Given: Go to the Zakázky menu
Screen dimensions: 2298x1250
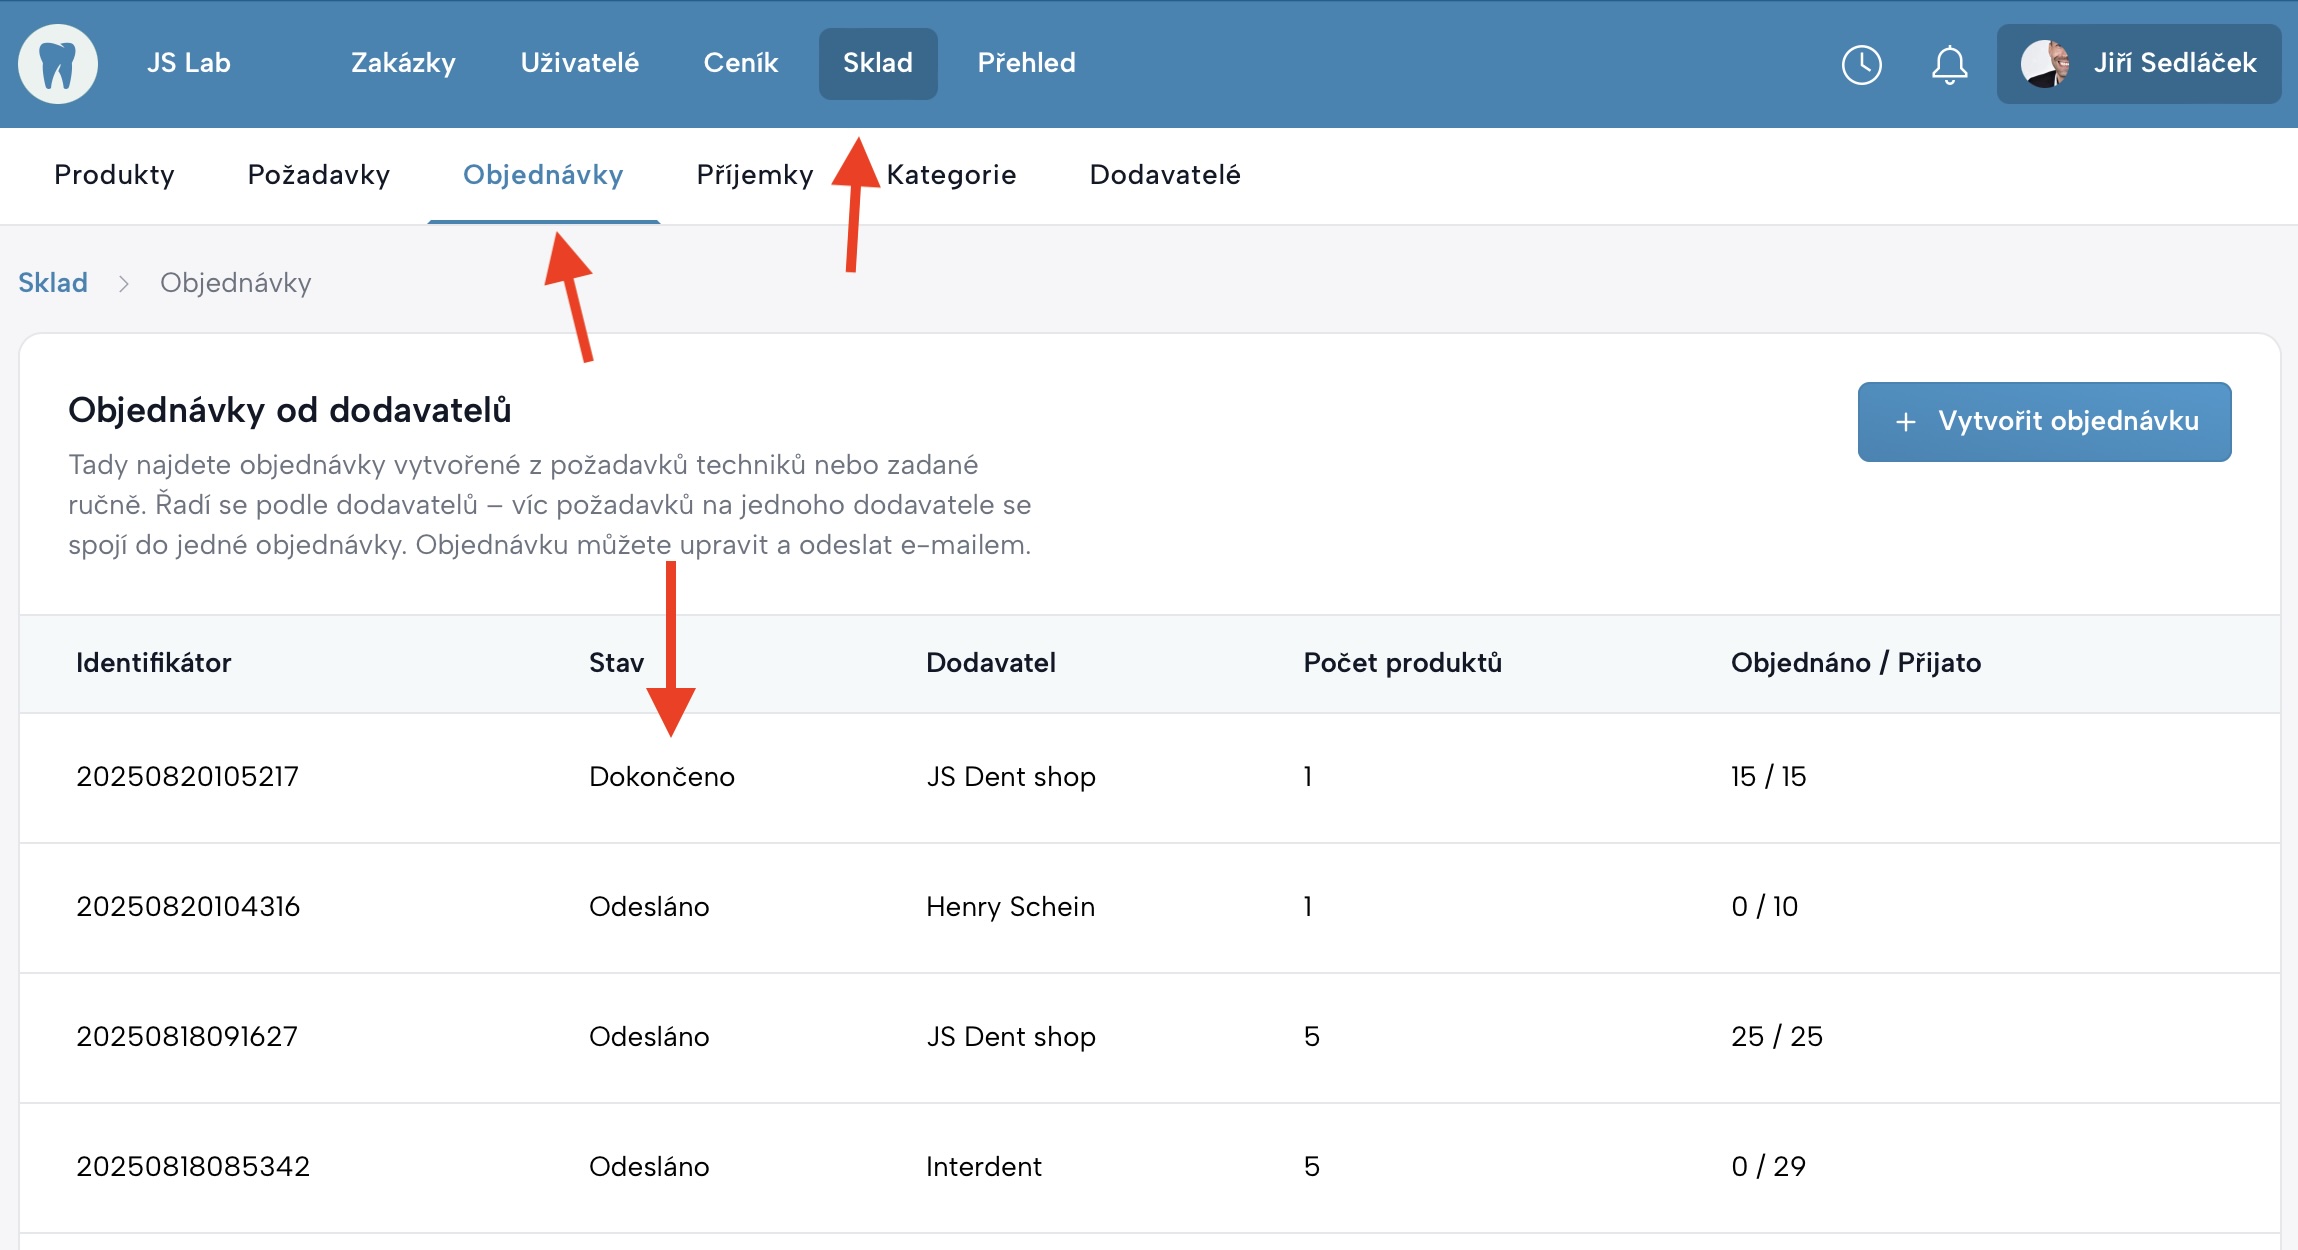Looking at the screenshot, I should (403, 63).
